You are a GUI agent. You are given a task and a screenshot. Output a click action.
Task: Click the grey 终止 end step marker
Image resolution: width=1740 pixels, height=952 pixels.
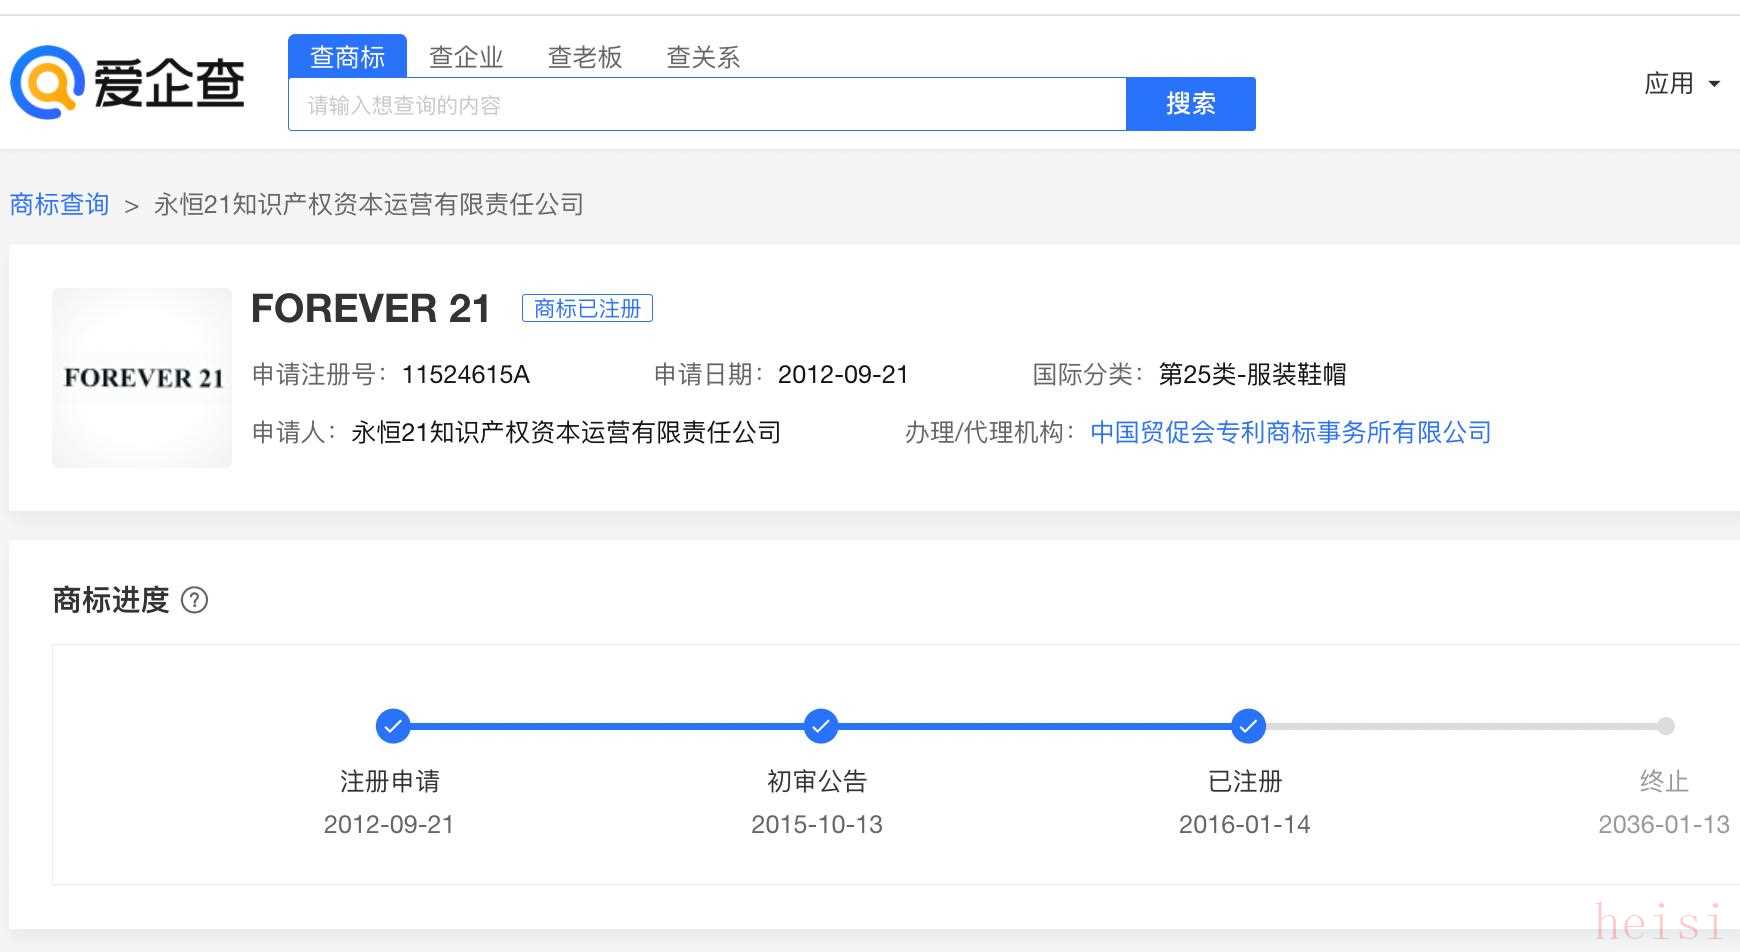(x=1665, y=726)
